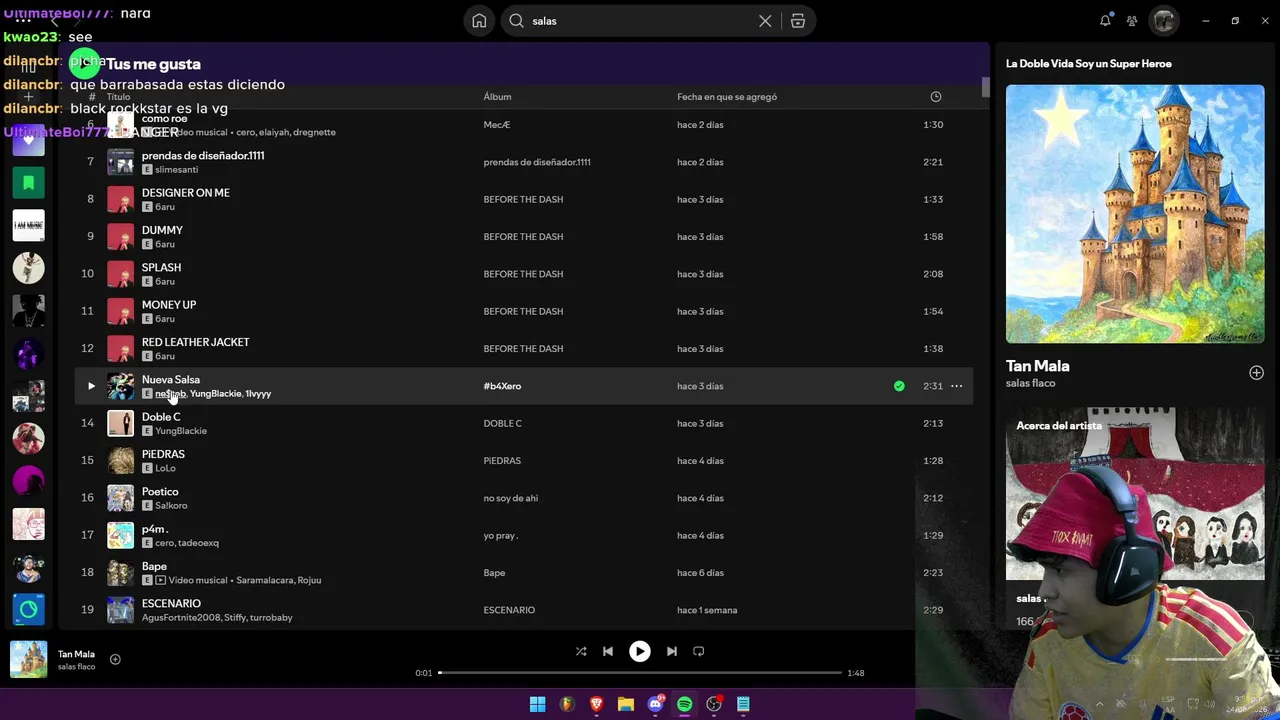Open Discord from taskbar
The width and height of the screenshot is (1280, 720).
click(655, 704)
